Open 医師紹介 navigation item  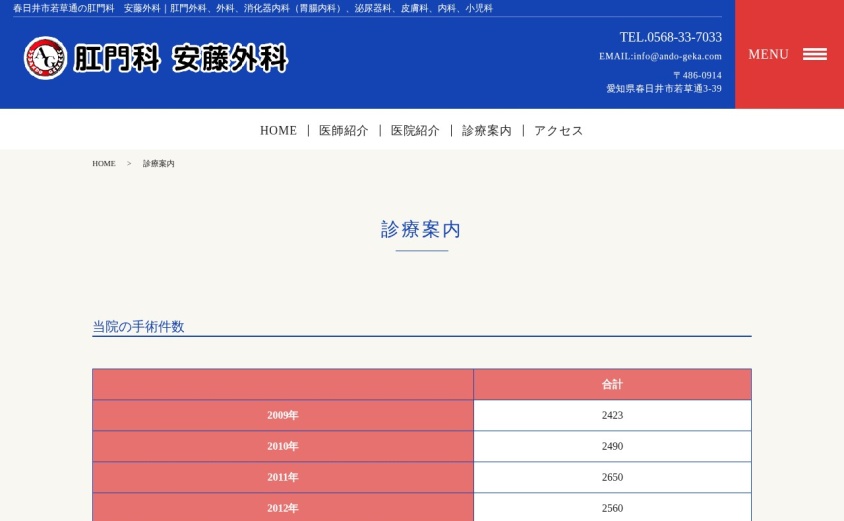point(343,130)
